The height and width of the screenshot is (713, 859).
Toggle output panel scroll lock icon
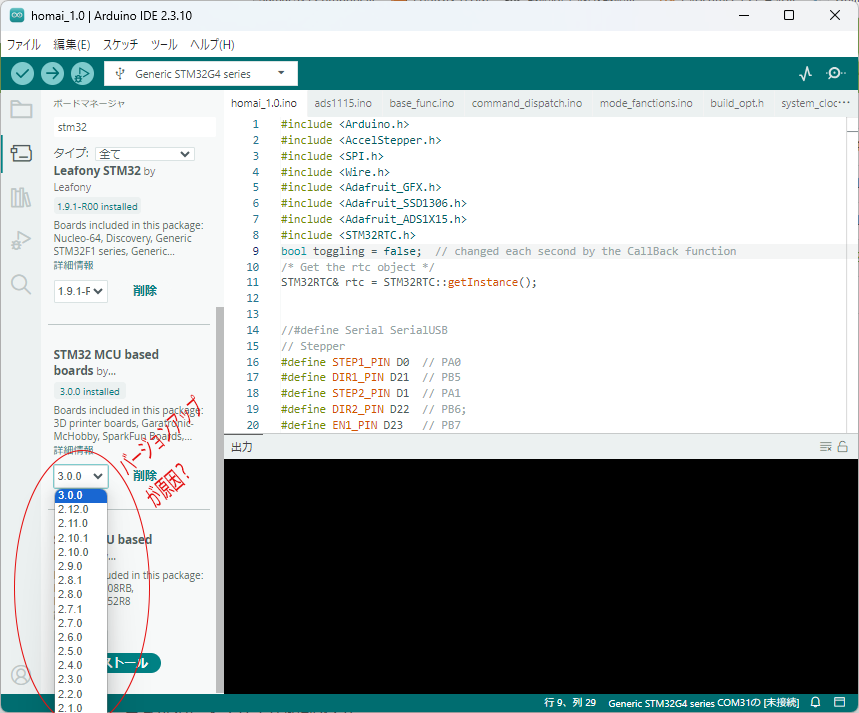coord(843,447)
